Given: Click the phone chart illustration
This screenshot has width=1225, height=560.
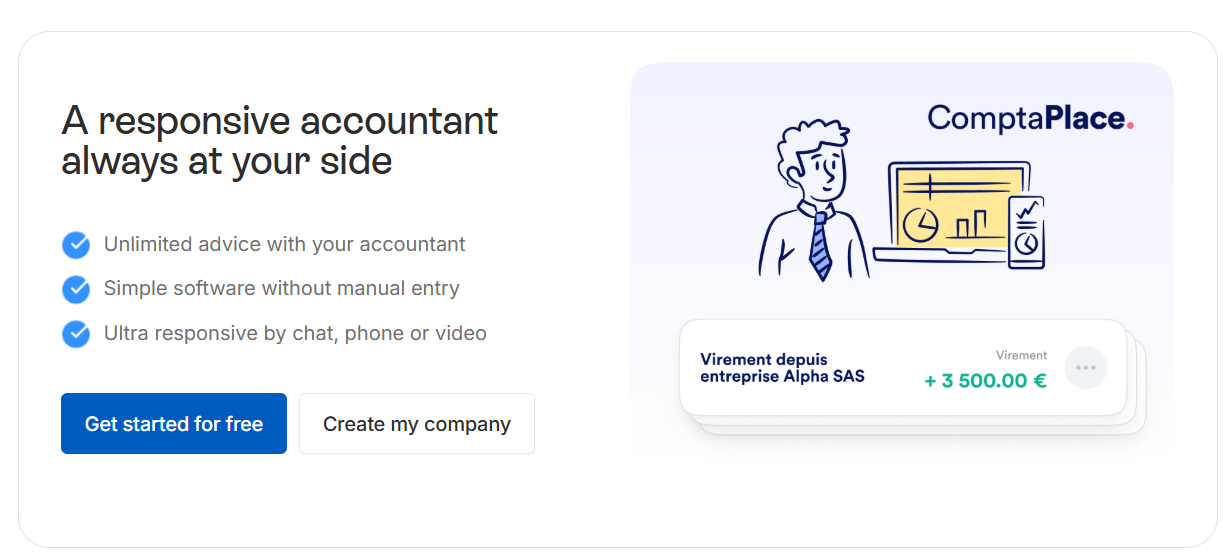Looking at the screenshot, I should click(1026, 232).
